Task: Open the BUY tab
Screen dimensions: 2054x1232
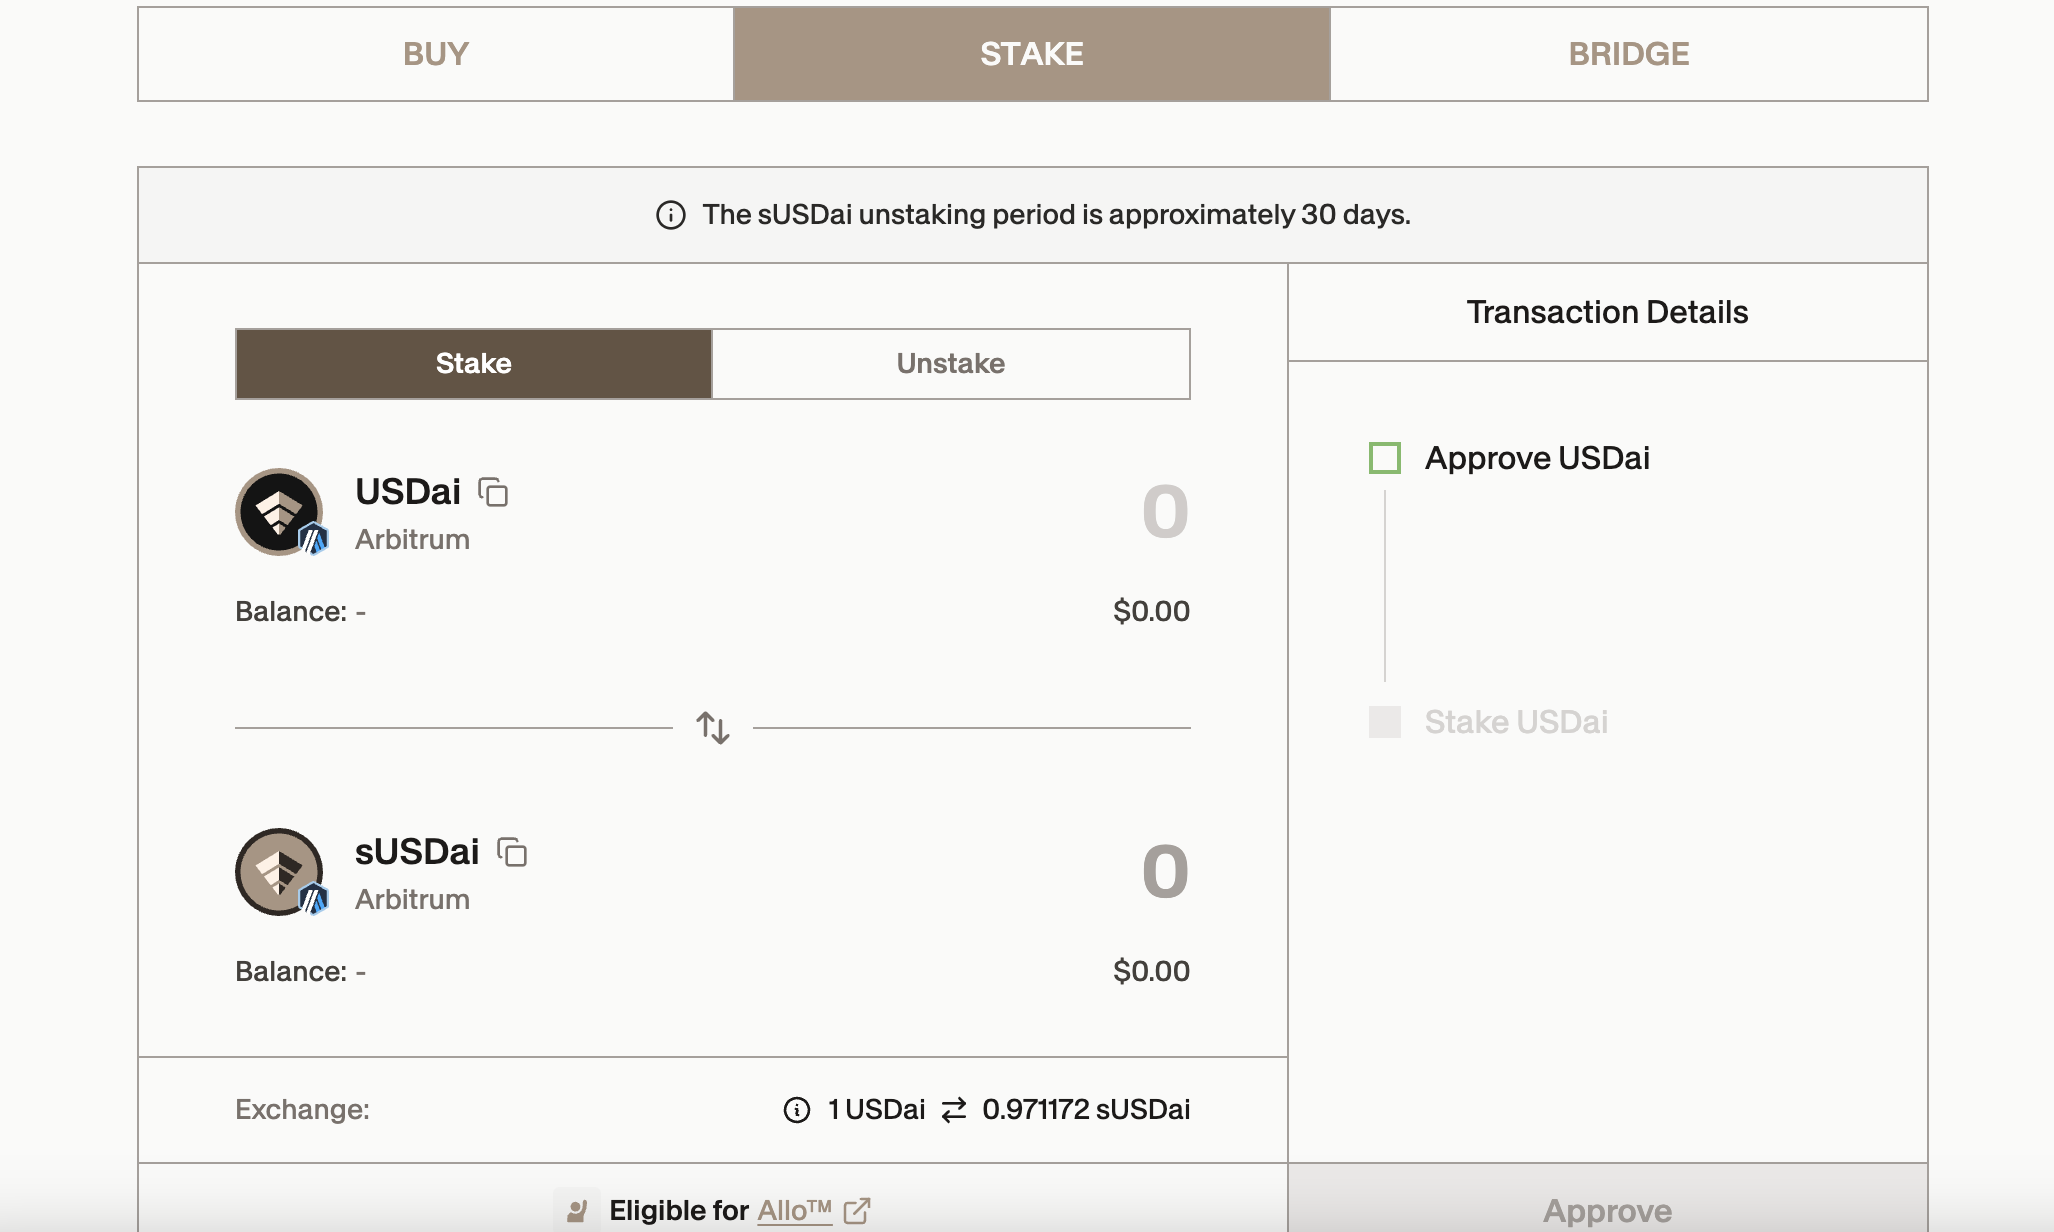Action: [x=435, y=54]
